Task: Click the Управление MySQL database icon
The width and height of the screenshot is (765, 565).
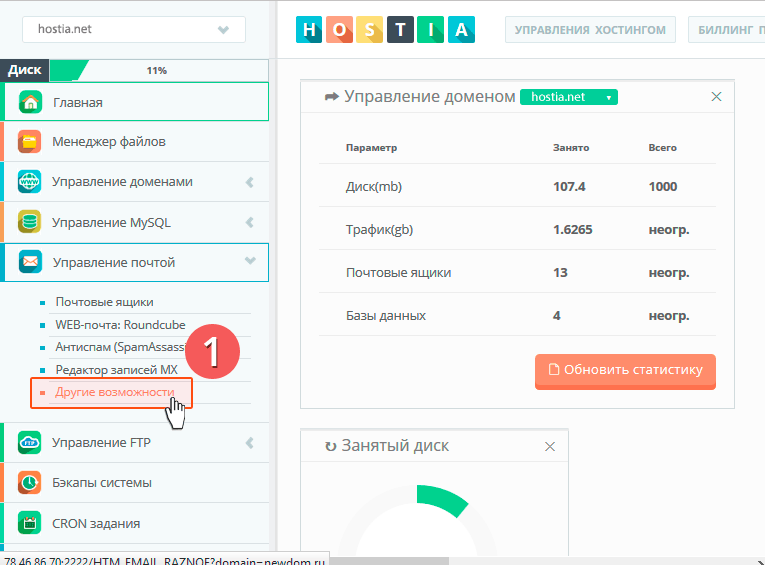Action: [x=29, y=222]
